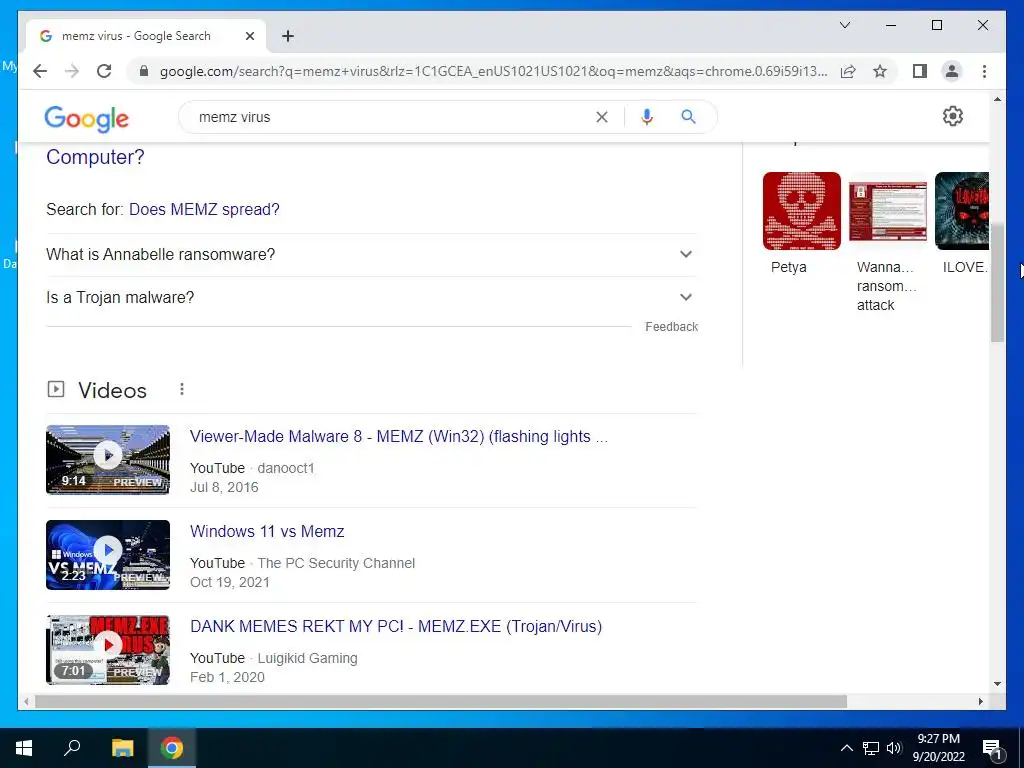Expand 'What is Annabelle ransomware?' question
Viewport: 1024px width, 768px height.
pos(371,255)
